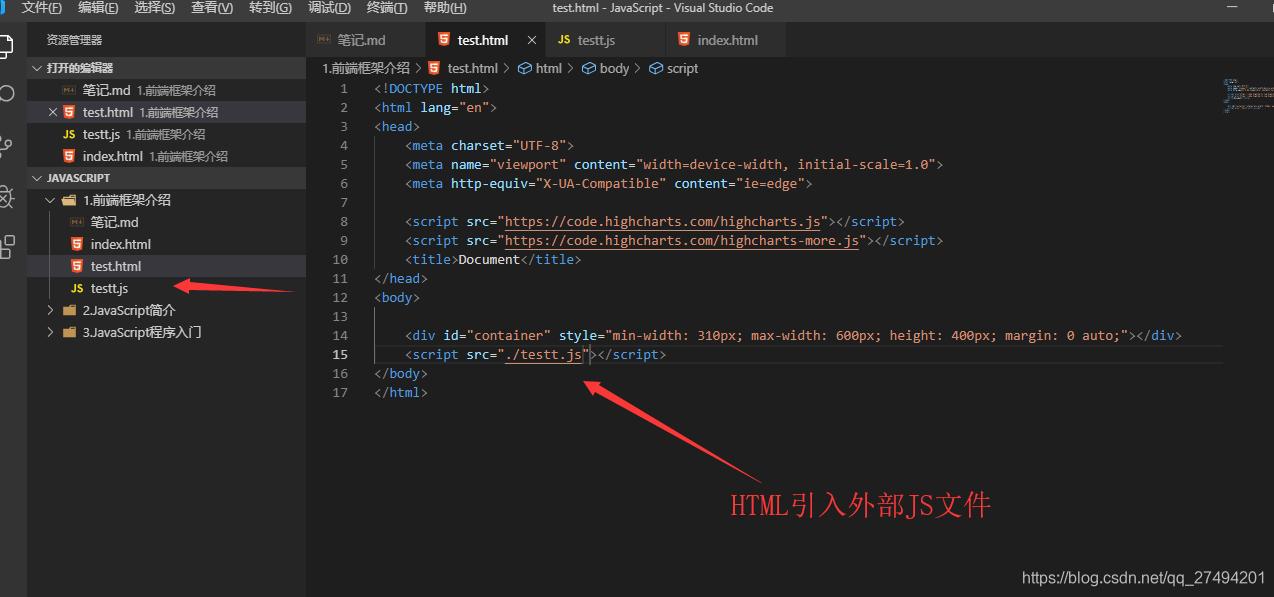Click the 资源管理器 panel title
Screen dimensions: 1274x597
(x=74, y=40)
